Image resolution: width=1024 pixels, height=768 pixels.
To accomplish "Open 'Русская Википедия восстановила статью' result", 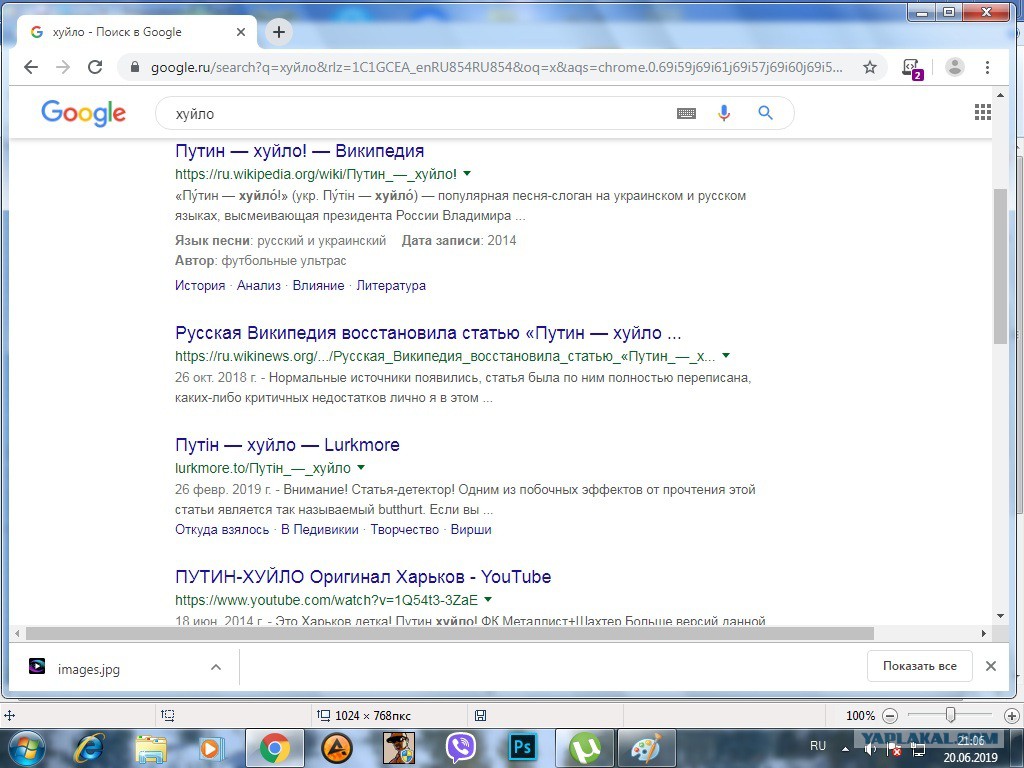I will 428,333.
